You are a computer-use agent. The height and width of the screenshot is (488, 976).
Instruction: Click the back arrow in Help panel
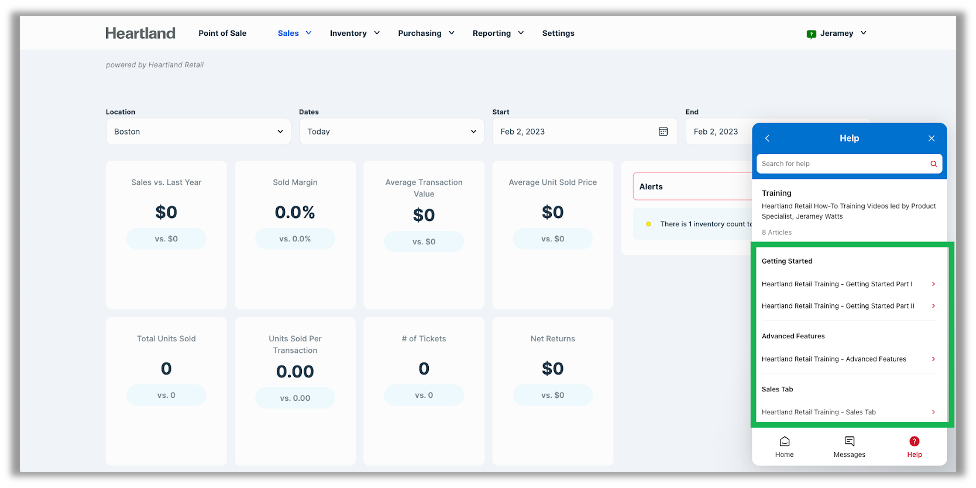click(x=767, y=138)
